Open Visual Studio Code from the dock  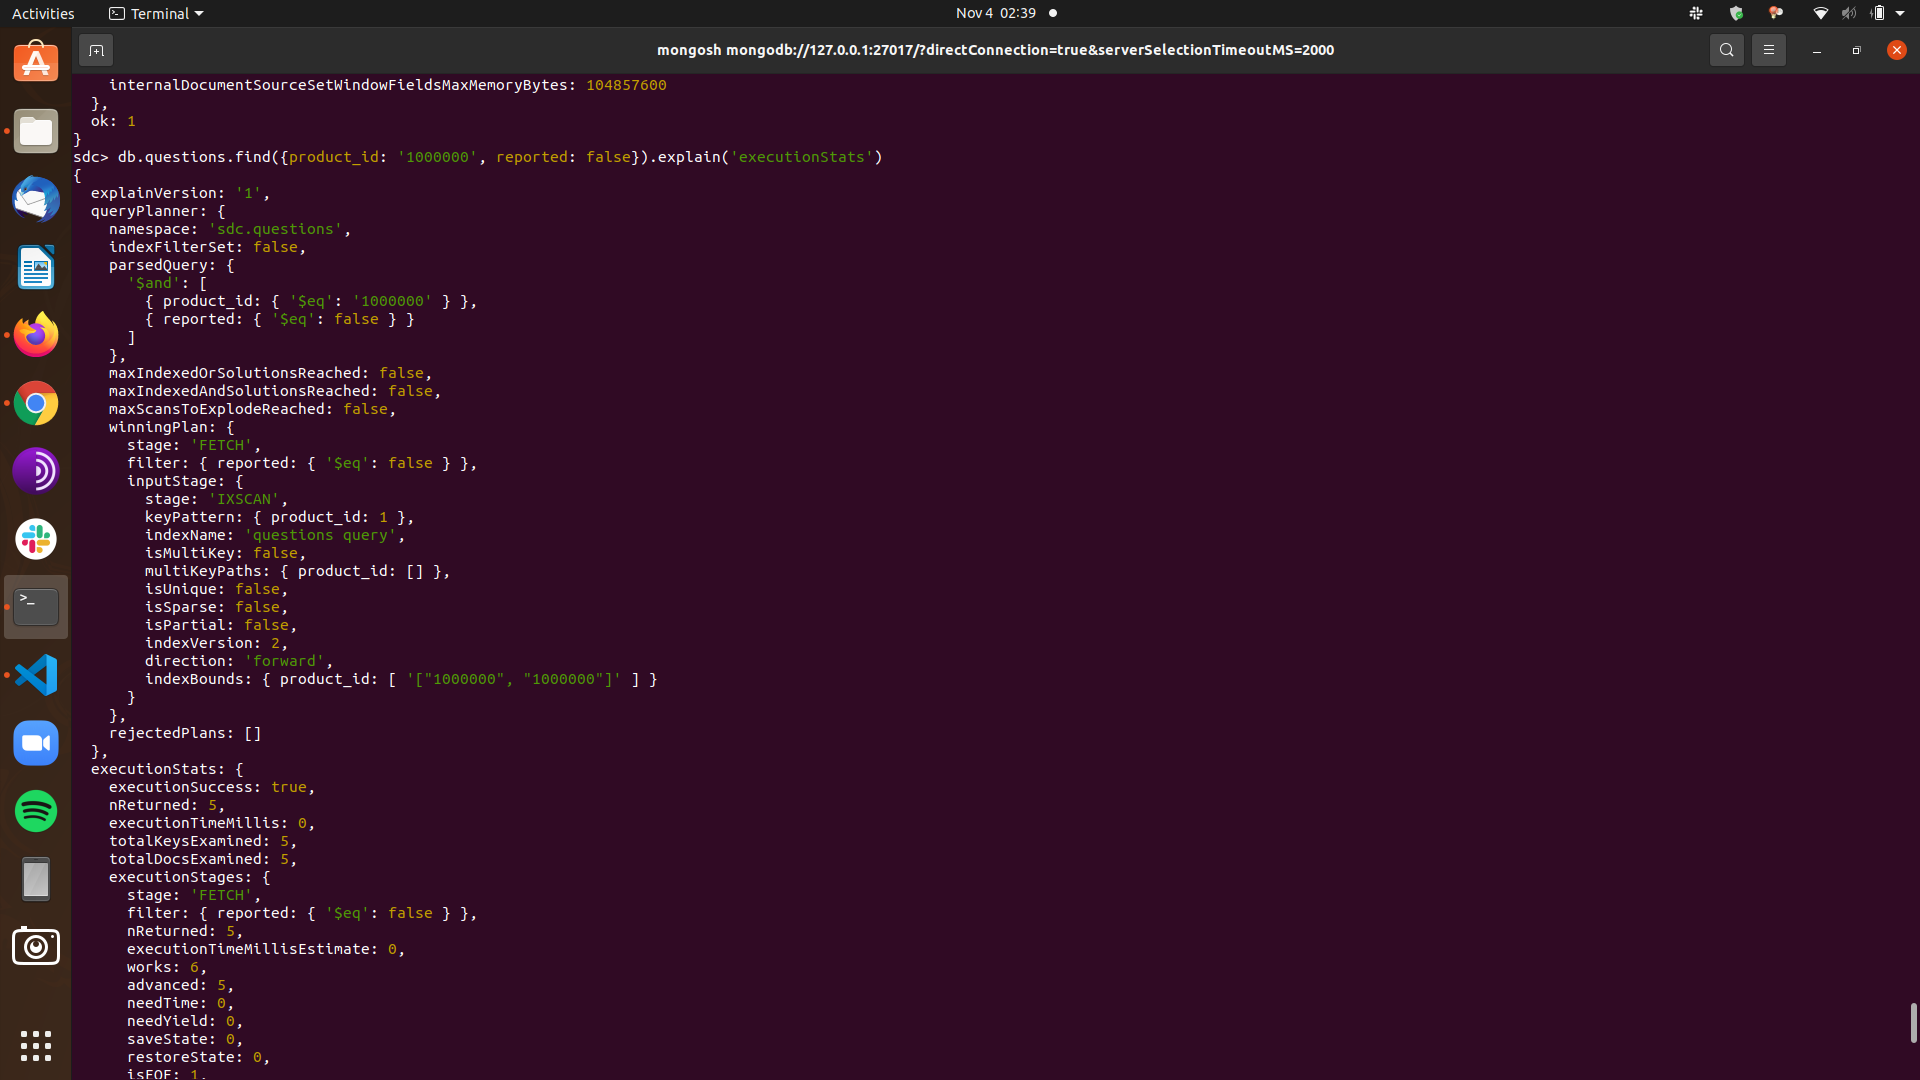(x=36, y=675)
